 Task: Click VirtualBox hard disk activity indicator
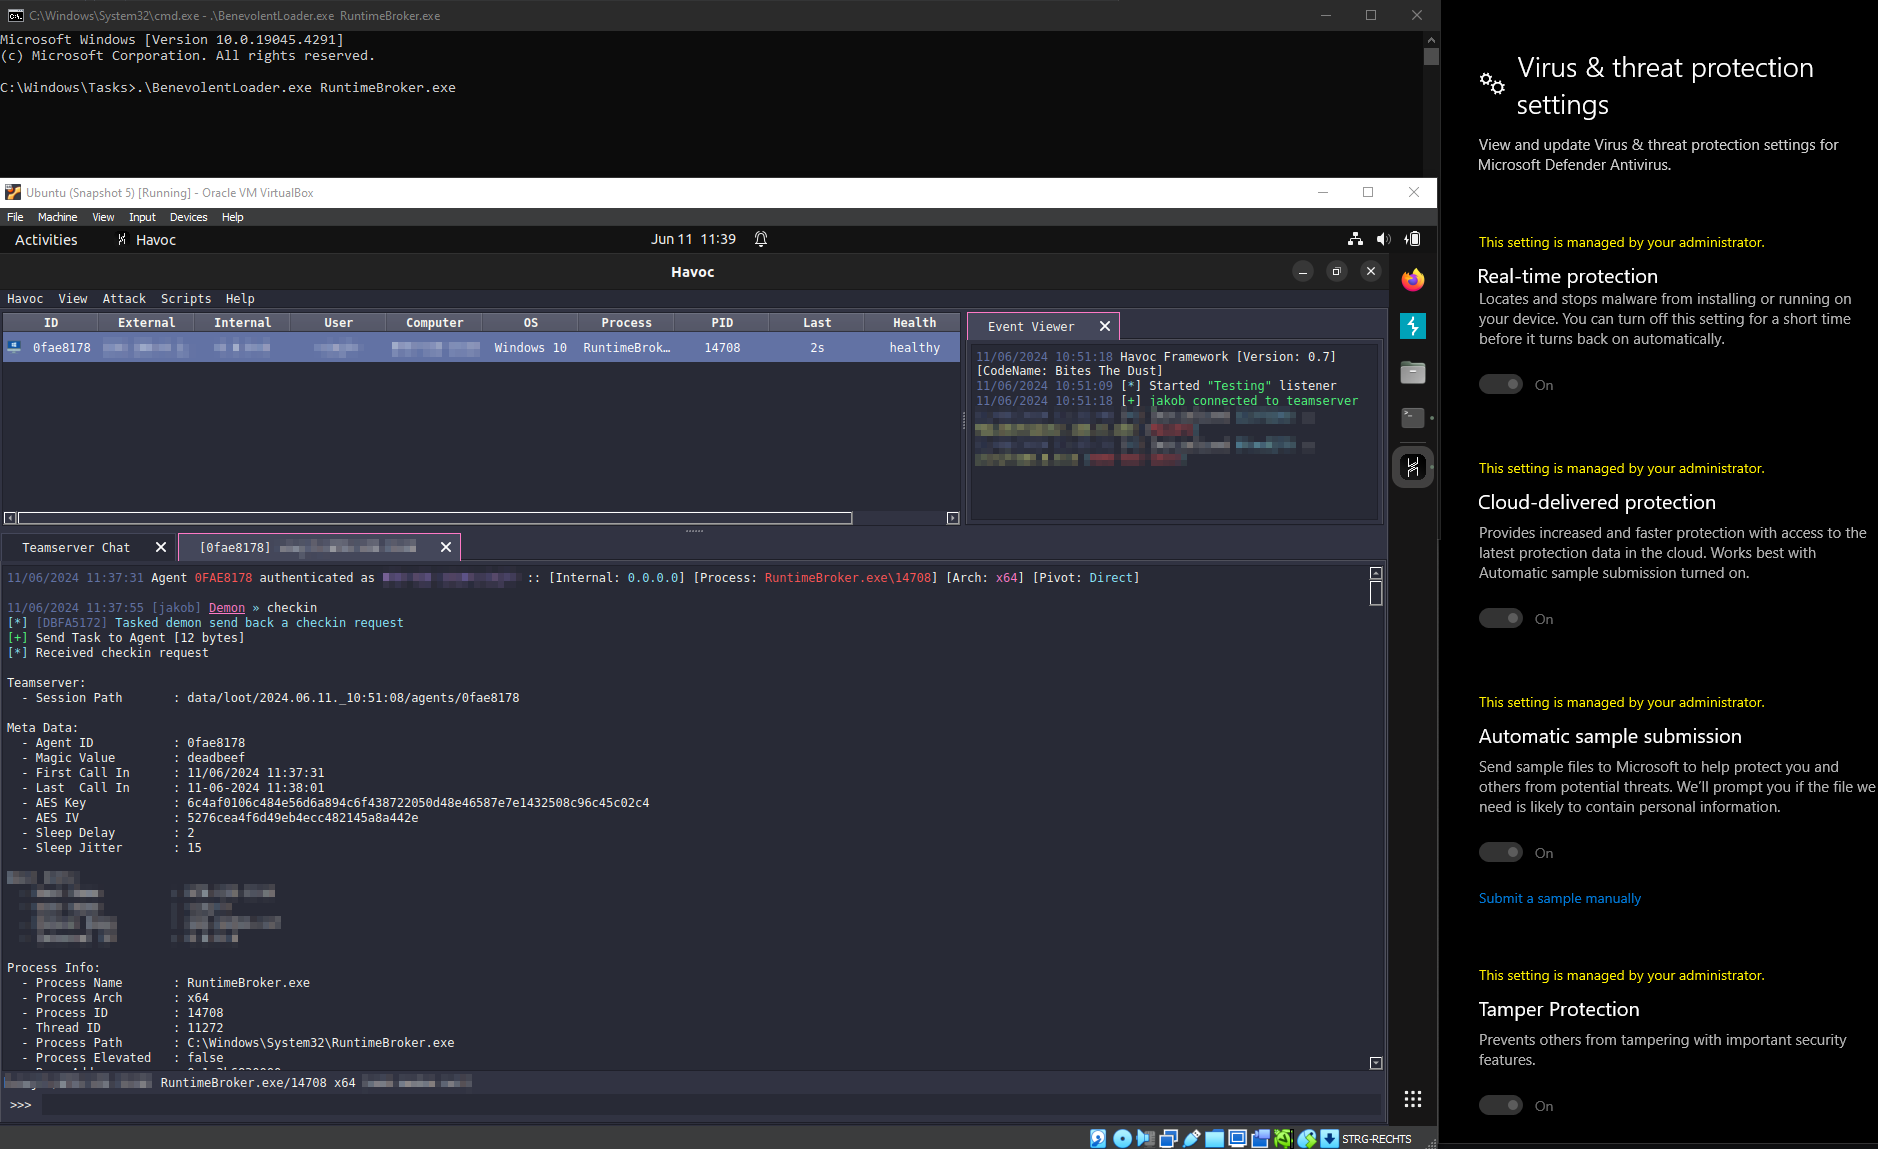(1098, 1138)
